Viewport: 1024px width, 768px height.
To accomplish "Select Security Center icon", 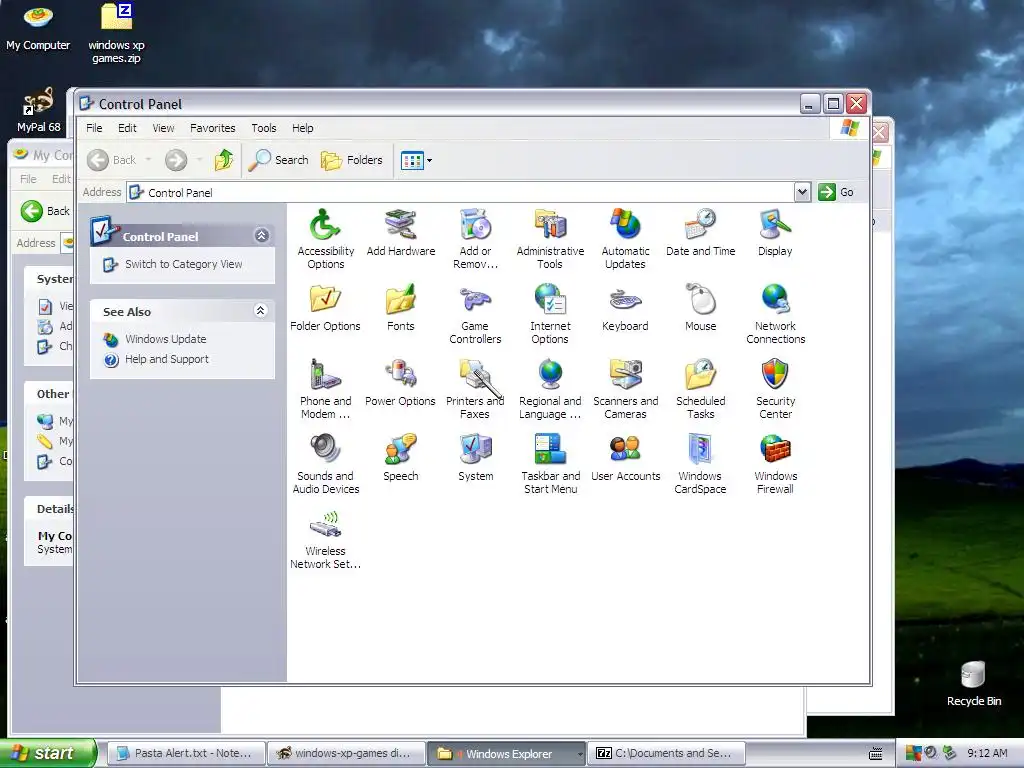I will [775, 389].
